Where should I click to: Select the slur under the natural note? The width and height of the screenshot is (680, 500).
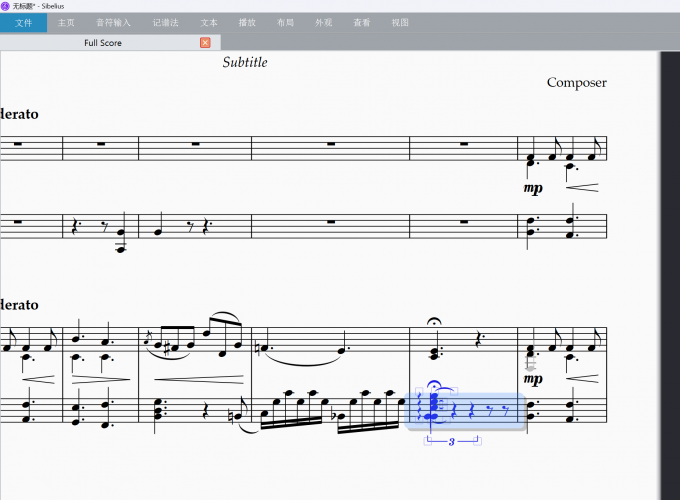[x=304, y=360]
